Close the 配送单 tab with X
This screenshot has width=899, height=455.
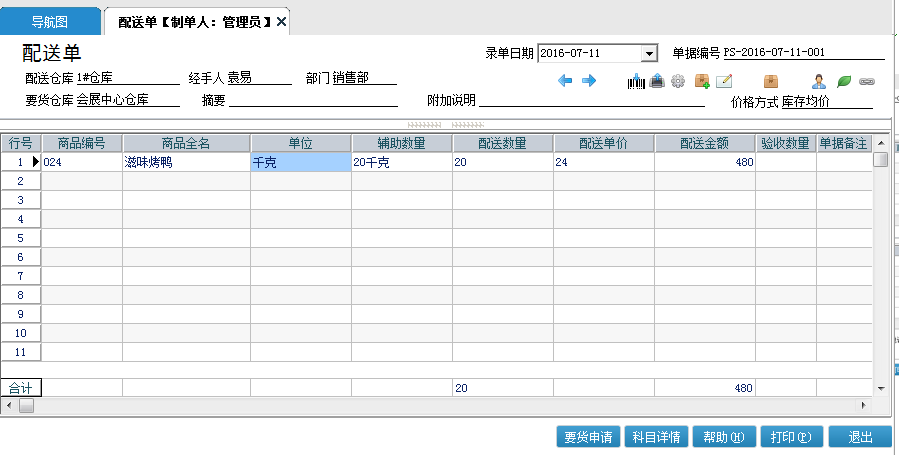(281, 22)
